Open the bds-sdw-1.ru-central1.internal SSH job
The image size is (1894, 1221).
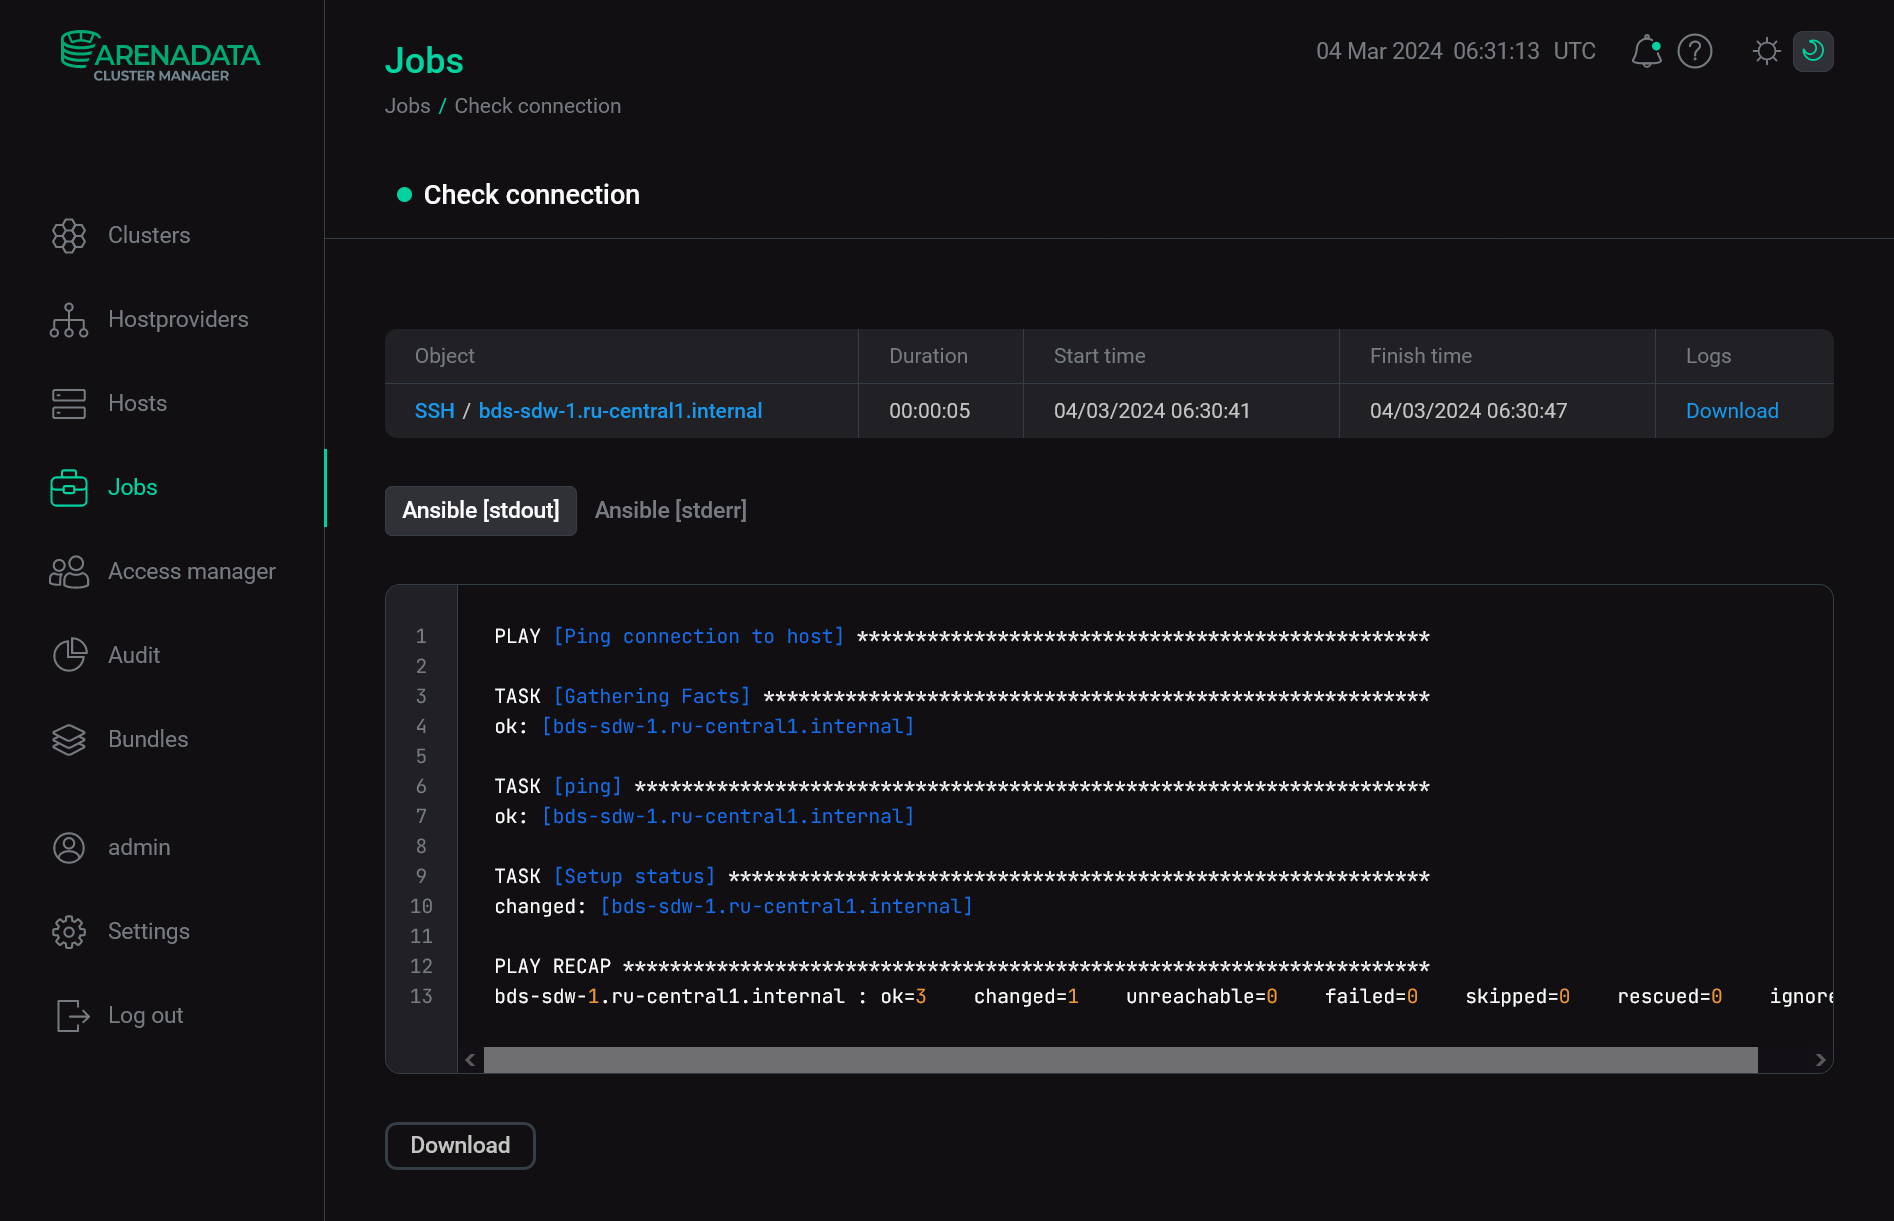click(620, 410)
